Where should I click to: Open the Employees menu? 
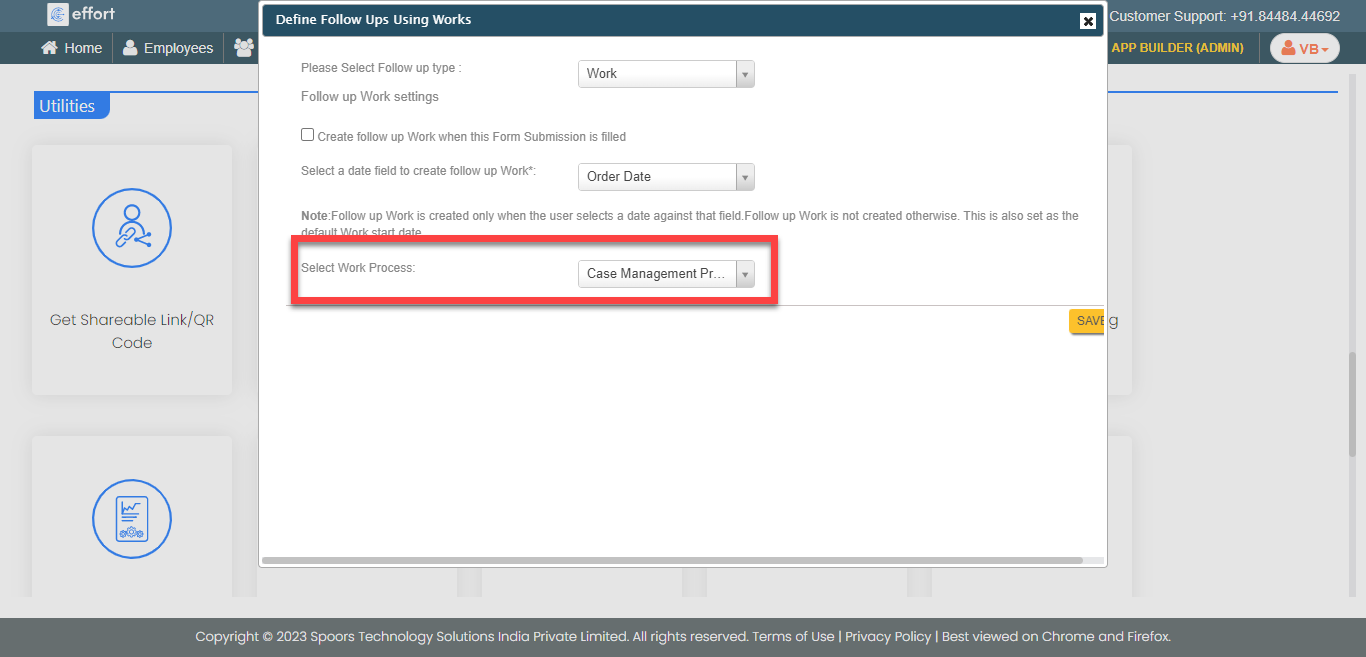tap(168, 48)
